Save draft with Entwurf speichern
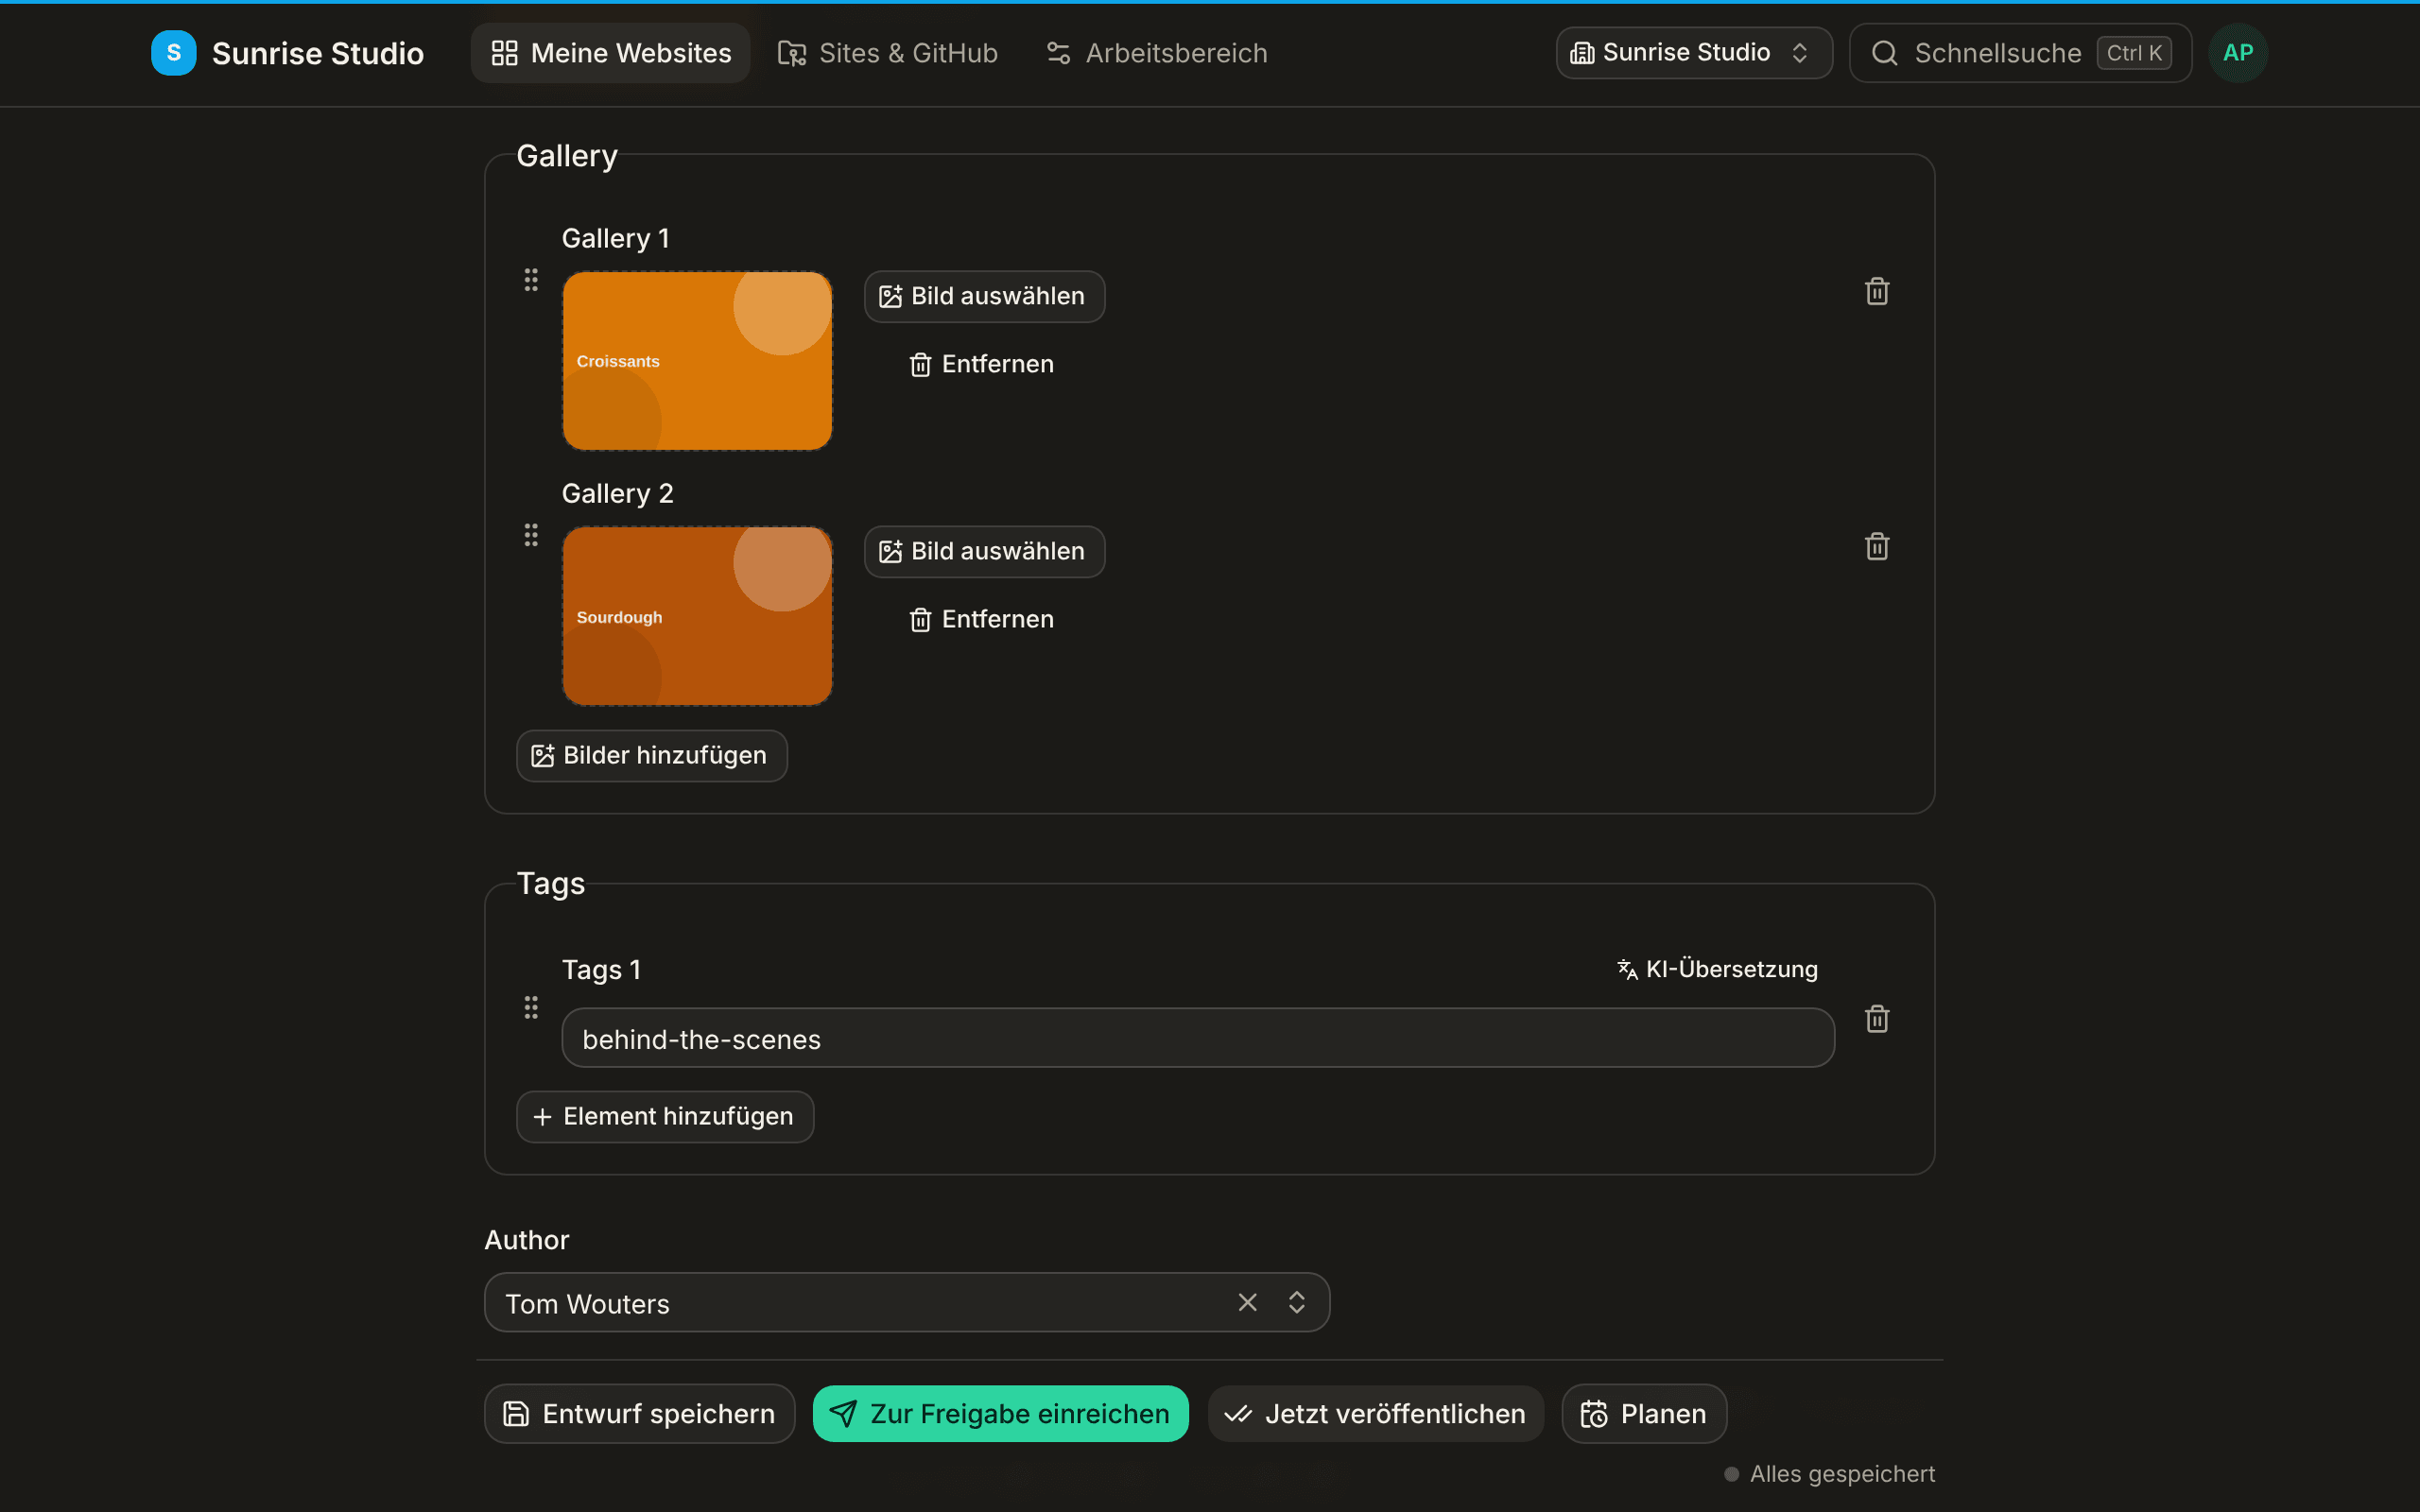This screenshot has height=1512, width=2420. click(x=640, y=1414)
